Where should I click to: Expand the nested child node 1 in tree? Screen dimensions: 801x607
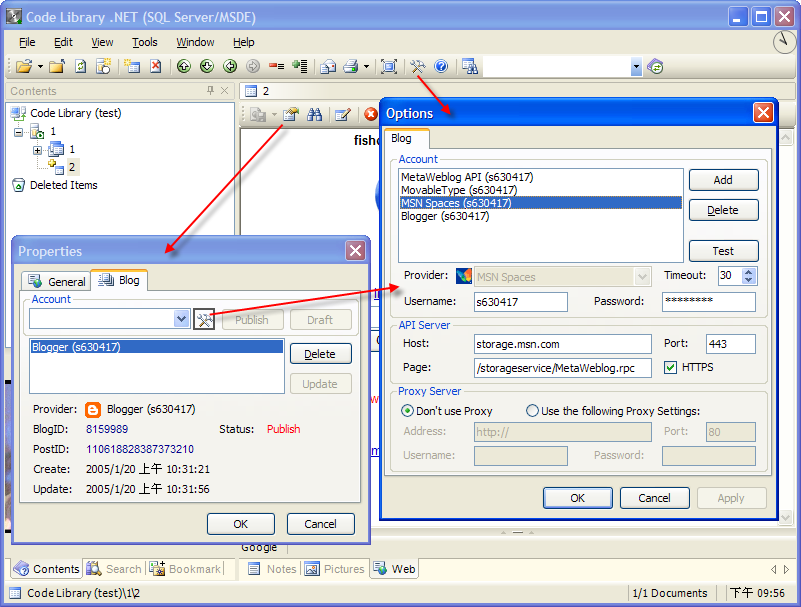pyautogui.click(x=37, y=150)
